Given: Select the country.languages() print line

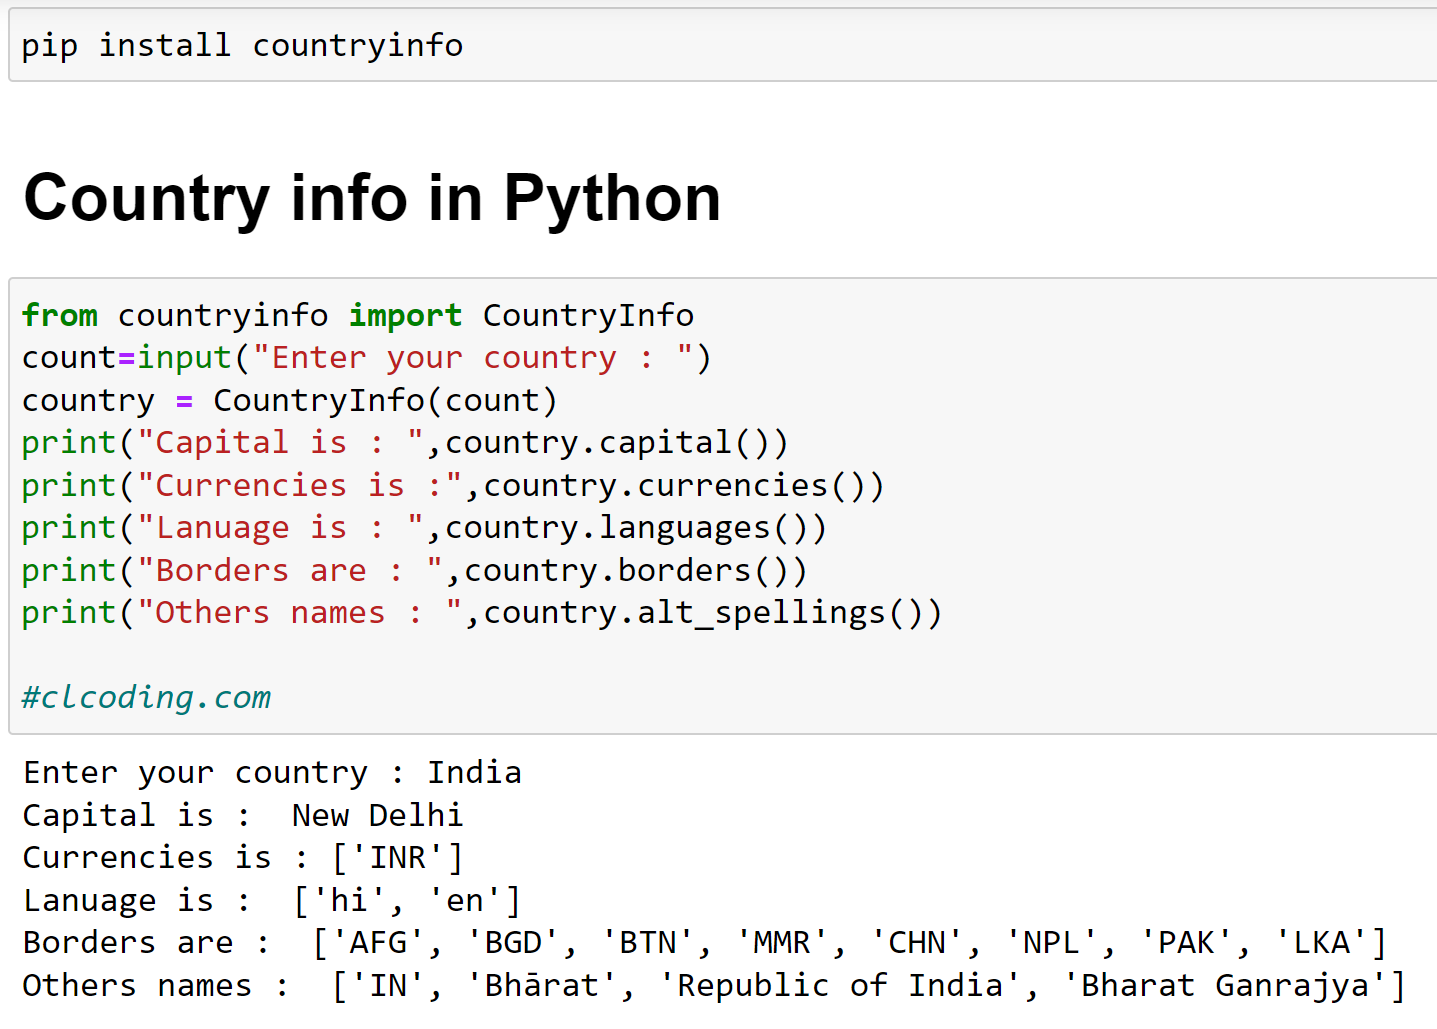Looking at the screenshot, I should pyautogui.click(x=423, y=526).
